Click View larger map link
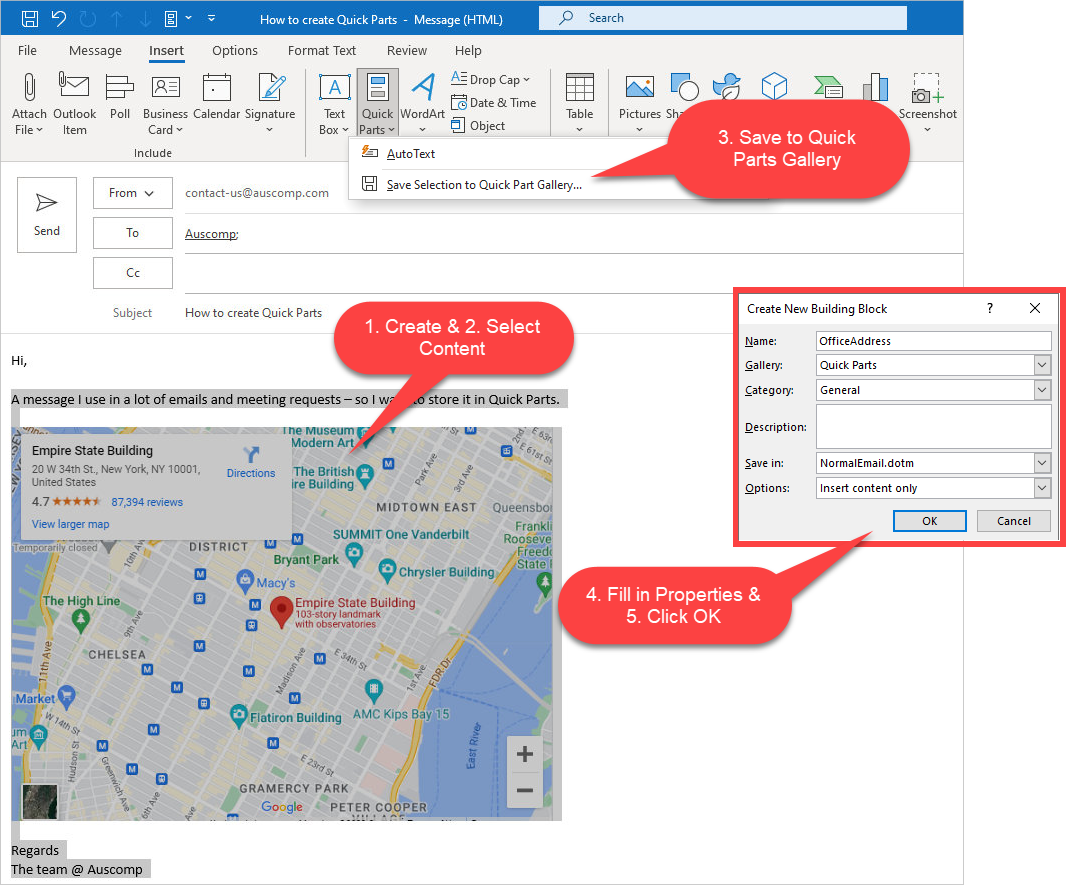 [70, 524]
